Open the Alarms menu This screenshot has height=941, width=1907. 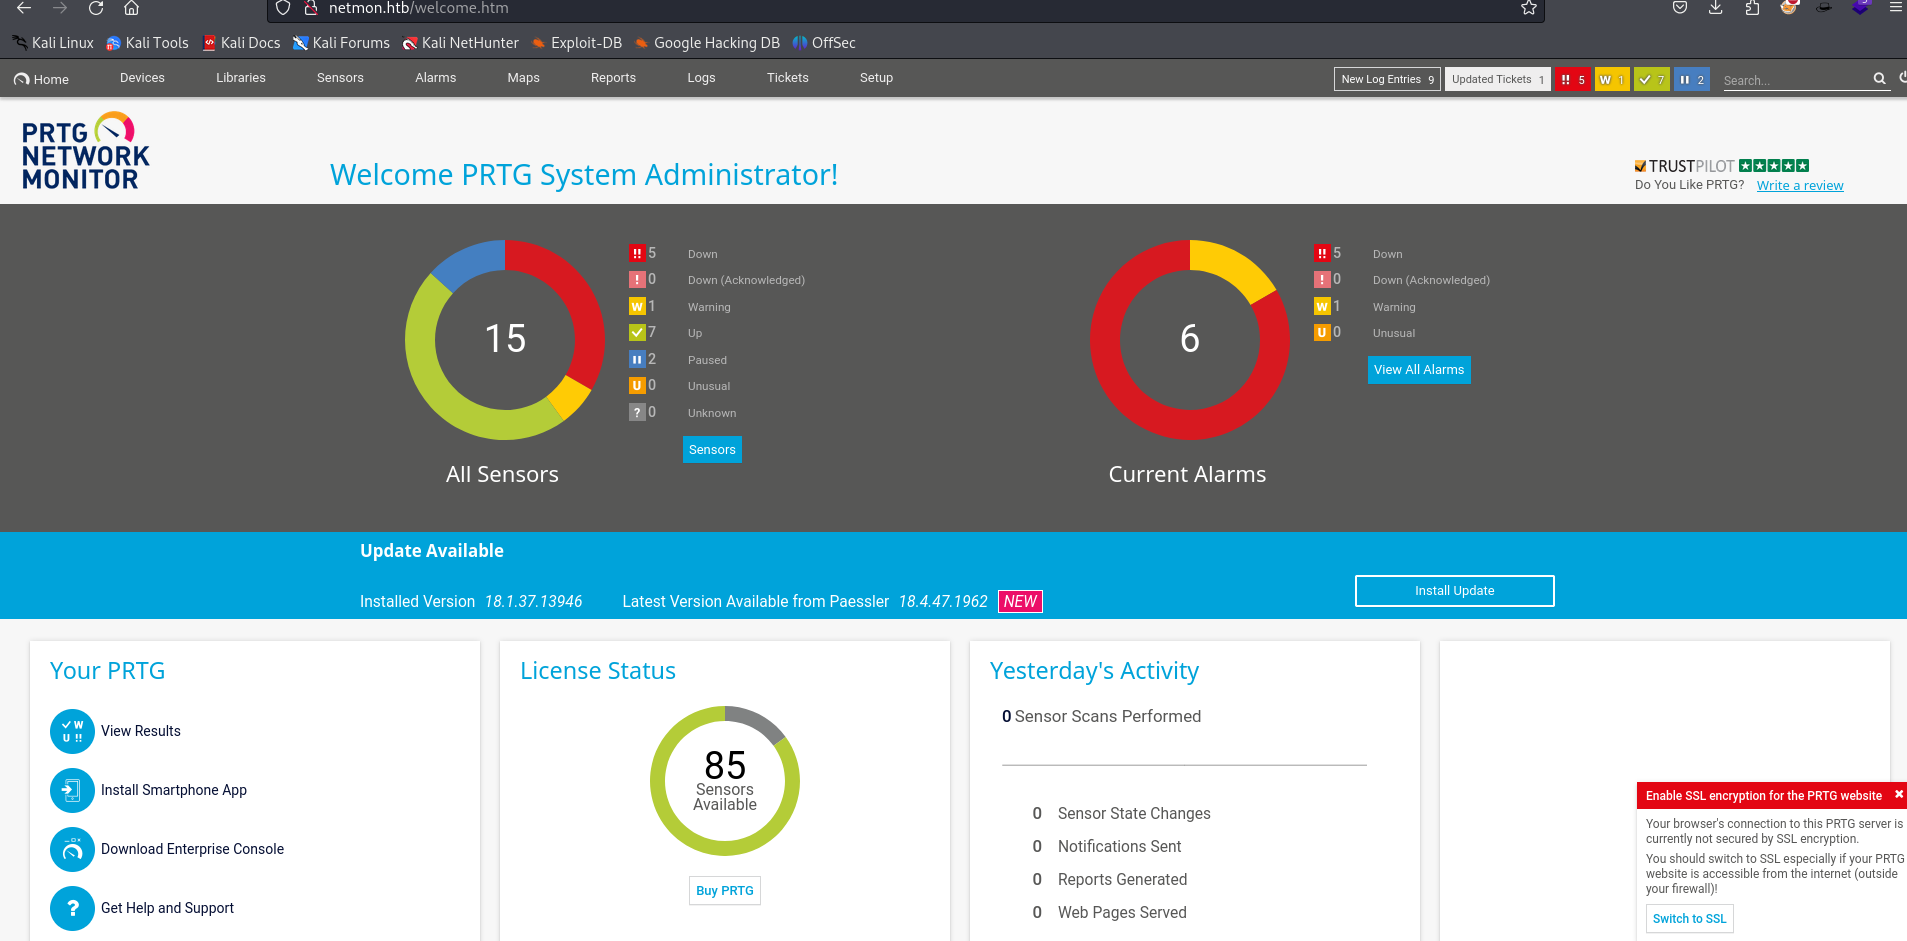[436, 78]
